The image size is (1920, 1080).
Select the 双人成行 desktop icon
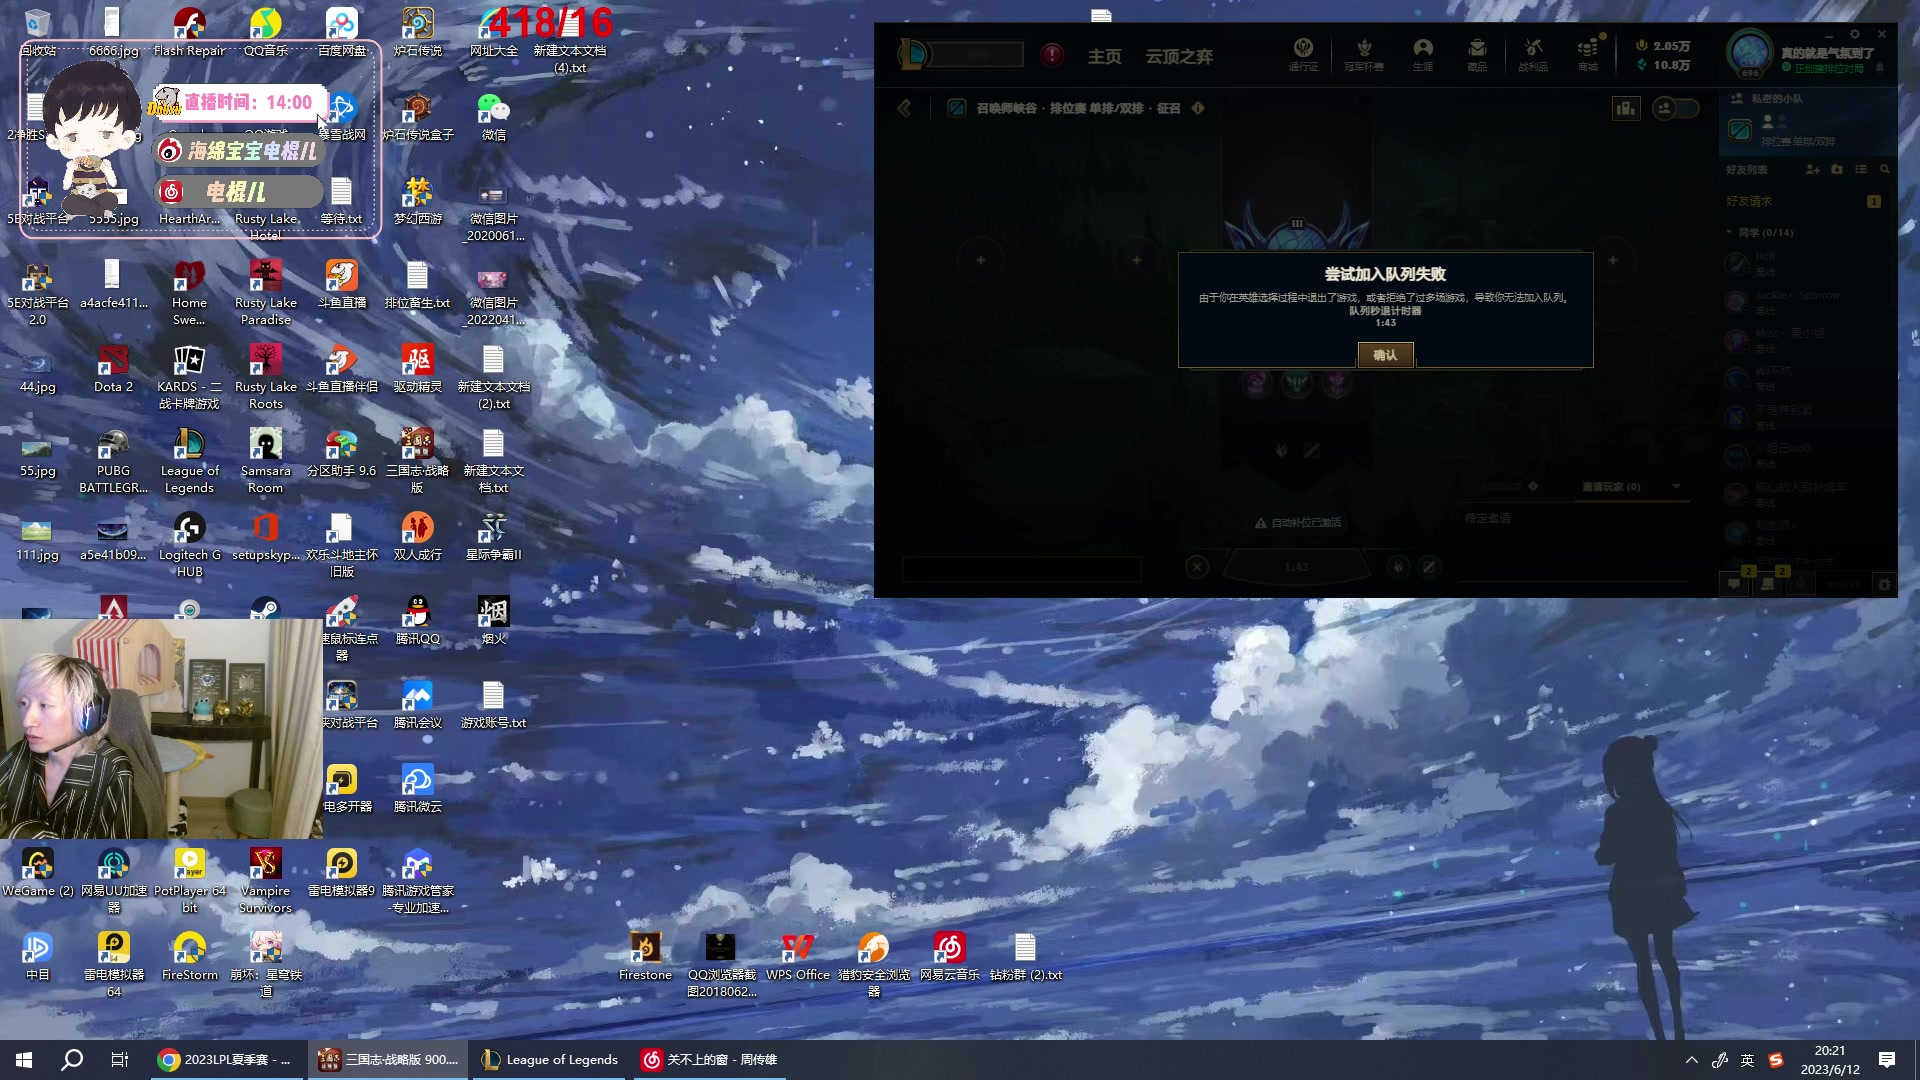(417, 536)
